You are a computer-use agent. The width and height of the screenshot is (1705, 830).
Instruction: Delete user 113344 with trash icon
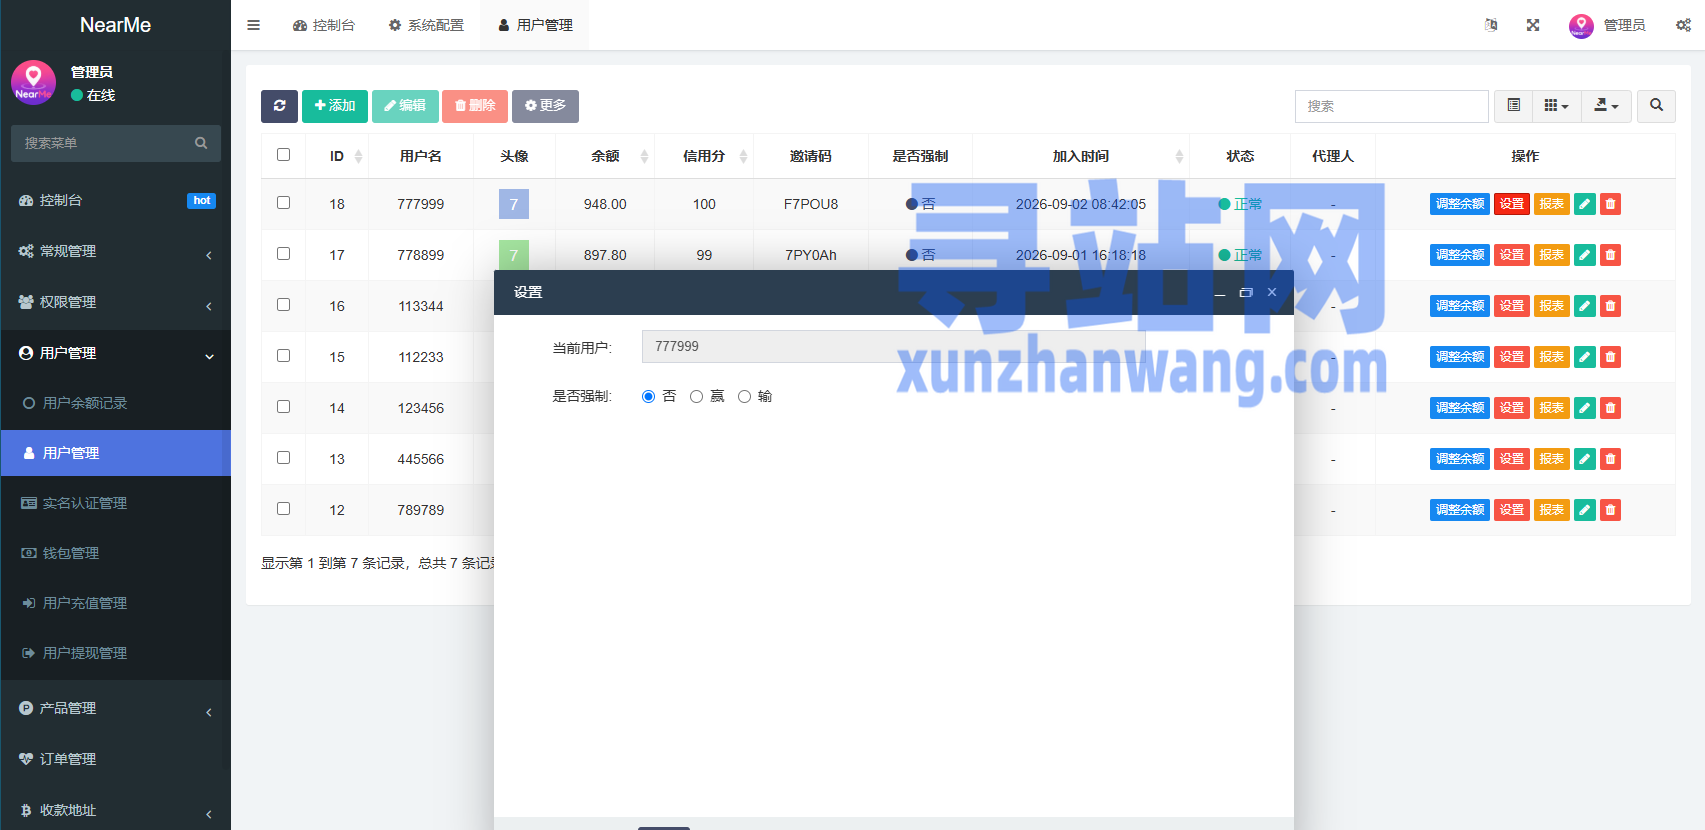(x=1610, y=306)
